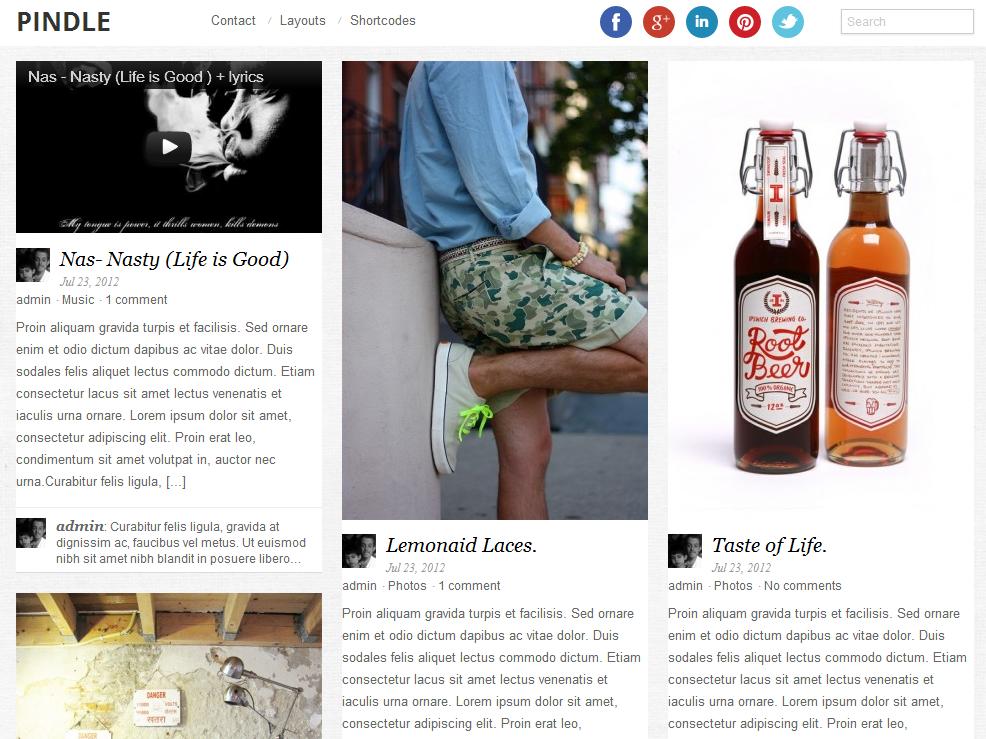Open the Lemonaid Laces post title
Screen dimensions: 986x739
[x=462, y=545]
